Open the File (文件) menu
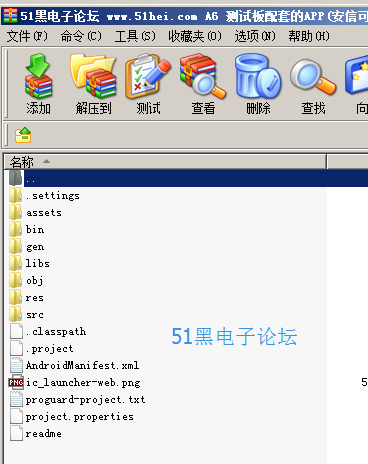The width and height of the screenshot is (368, 464). [27, 36]
